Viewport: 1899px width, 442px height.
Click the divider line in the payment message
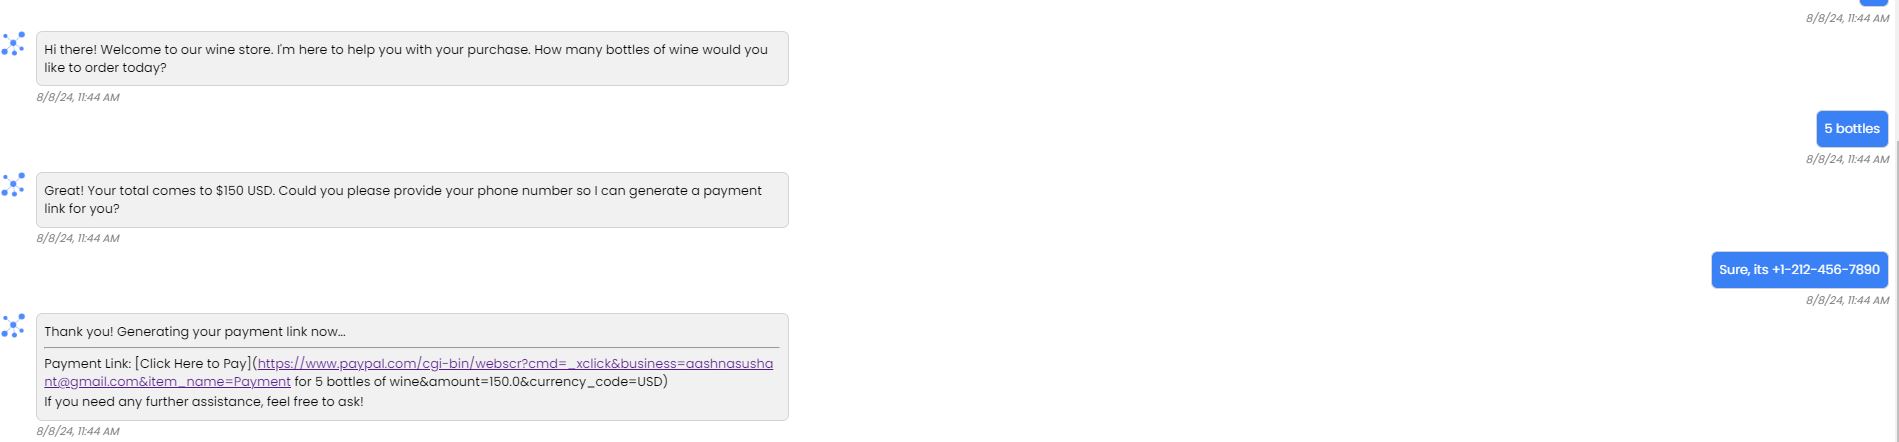[x=411, y=347]
